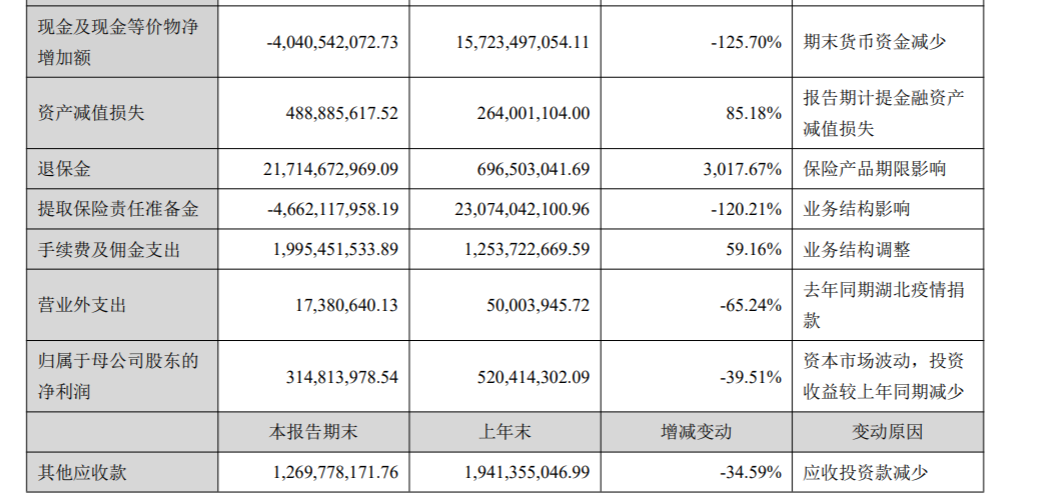Click the 3,017.67% change cell
The height and width of the screenshot is (503, 1046).
click(x=743, y=169)
